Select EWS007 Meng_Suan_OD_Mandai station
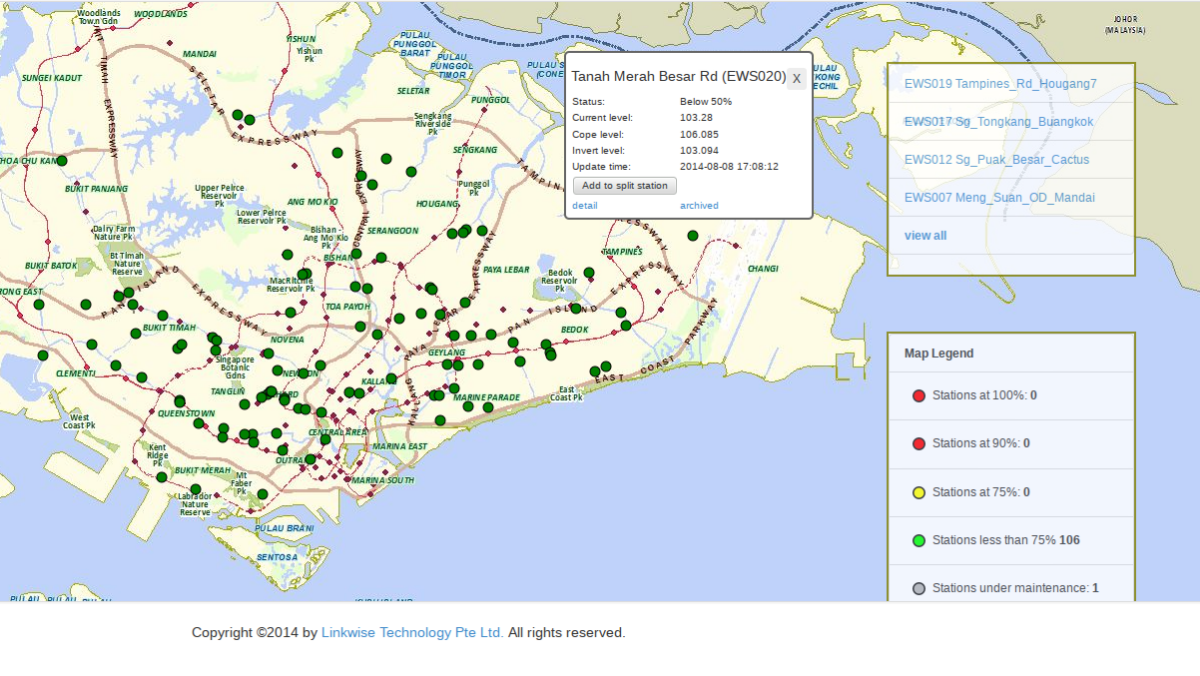 tap(999, 198)
